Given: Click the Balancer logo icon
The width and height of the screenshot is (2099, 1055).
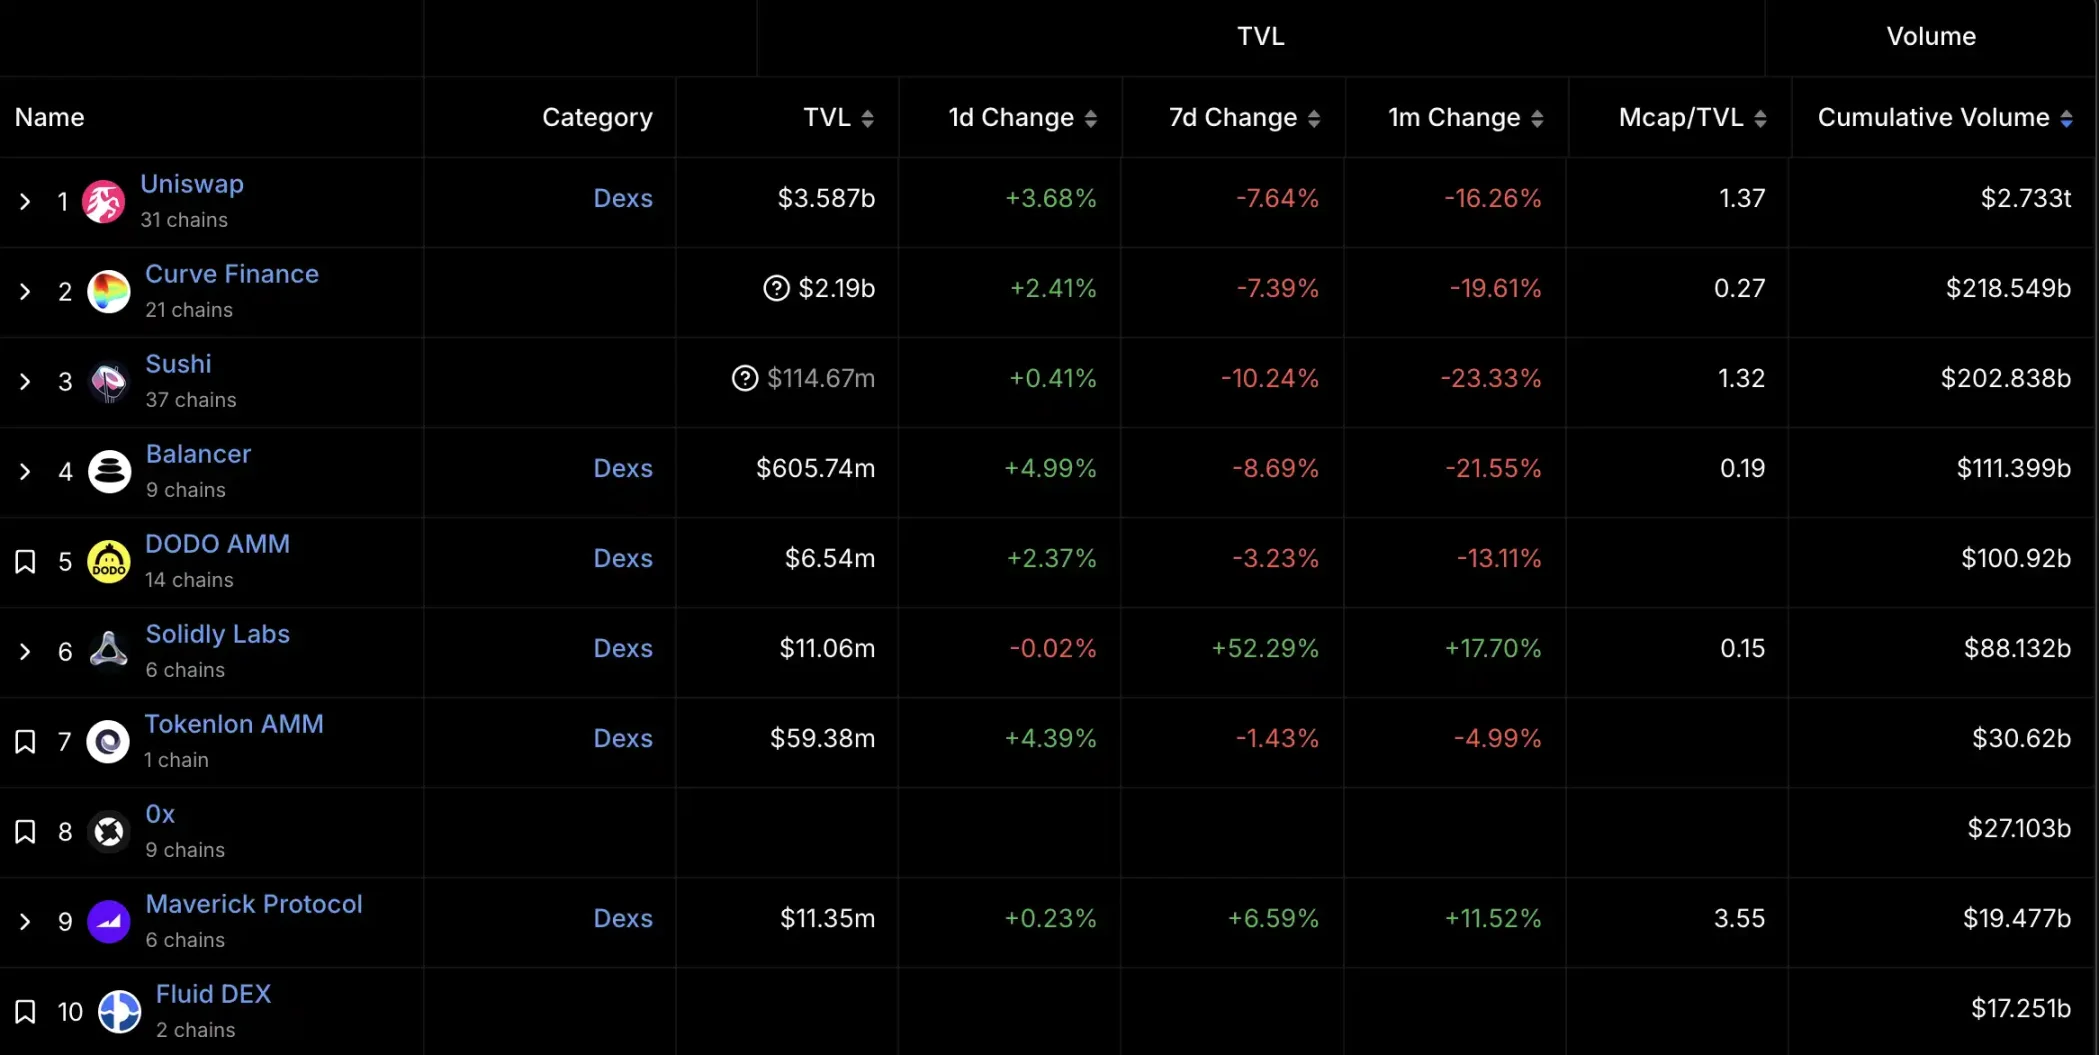Looking at the screenshot, I should tap(109, 471).
